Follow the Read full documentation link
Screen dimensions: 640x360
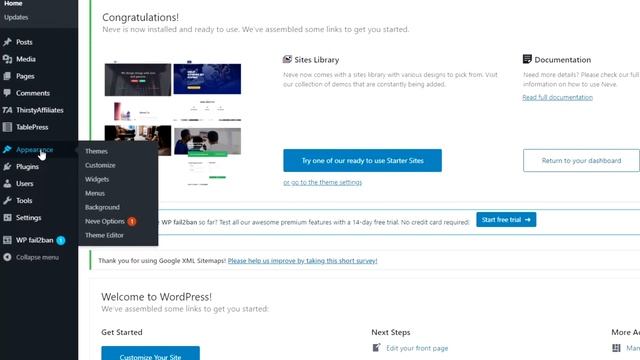pyautogui.click(x=558, y=98)
